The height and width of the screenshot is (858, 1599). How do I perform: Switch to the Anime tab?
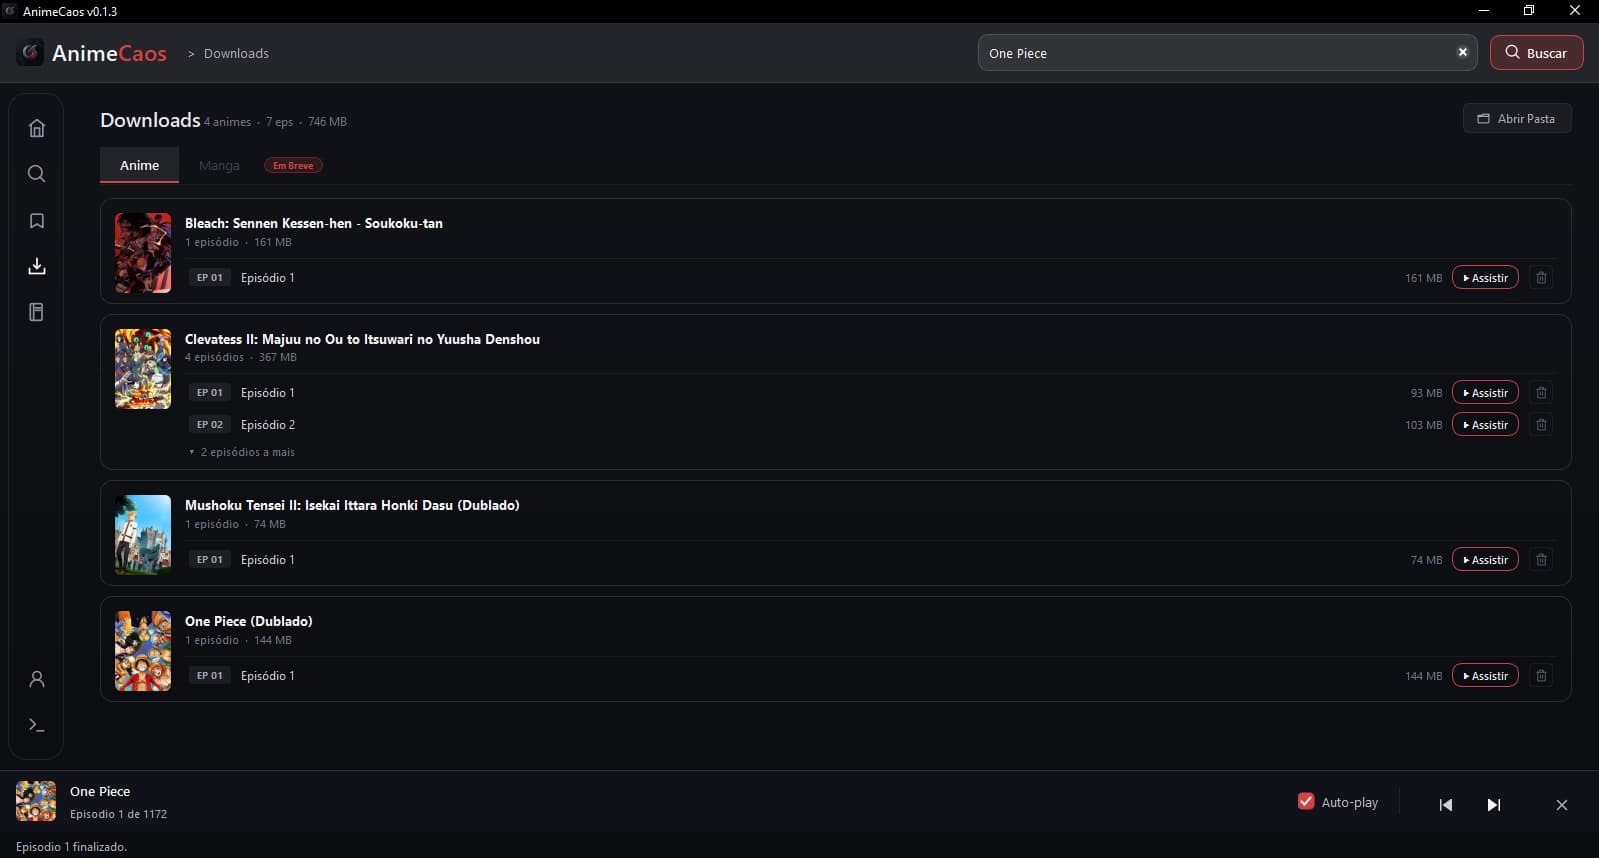coord(139,165)
